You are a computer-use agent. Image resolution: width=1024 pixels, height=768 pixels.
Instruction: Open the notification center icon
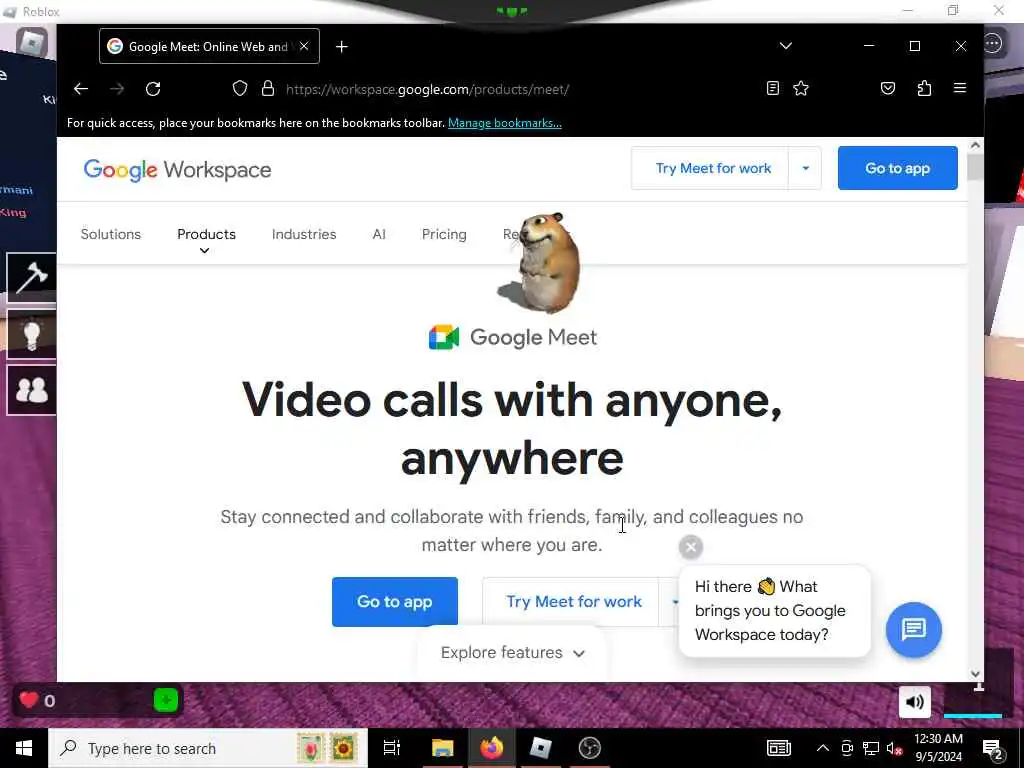coord(993,750)
